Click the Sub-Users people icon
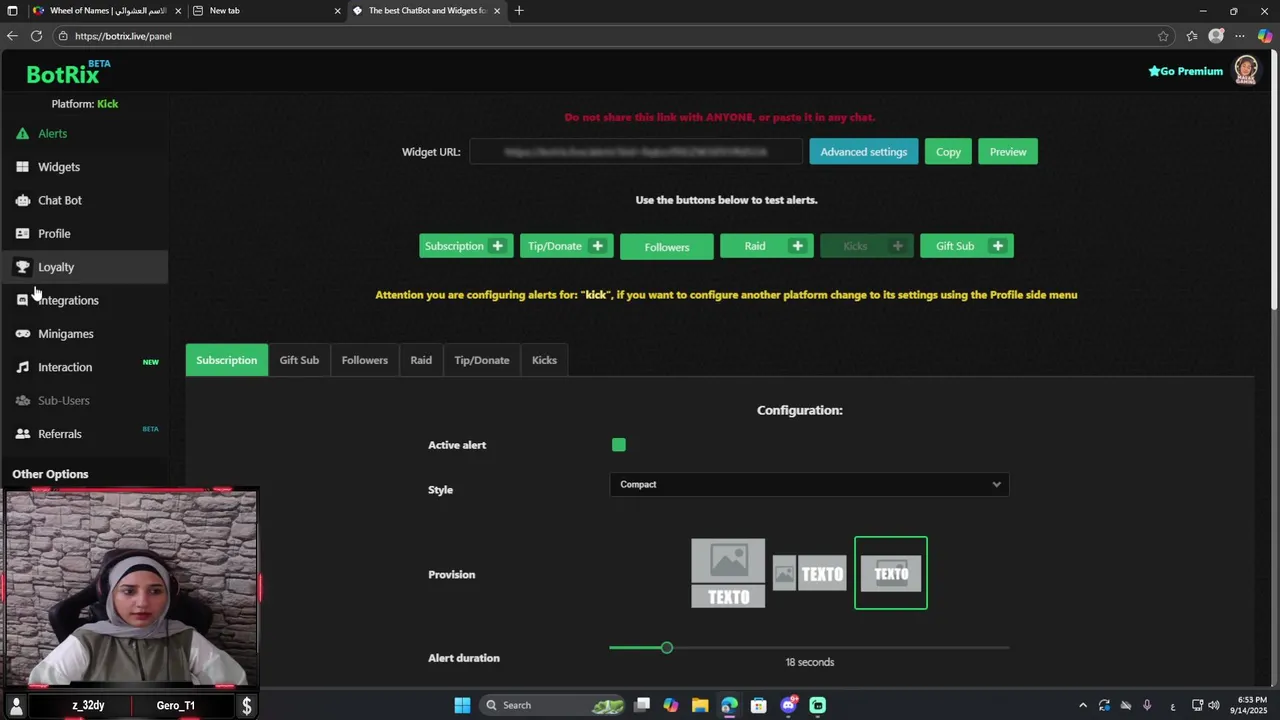The height and width of the screenshot is (720, 1280). (22, 400)
